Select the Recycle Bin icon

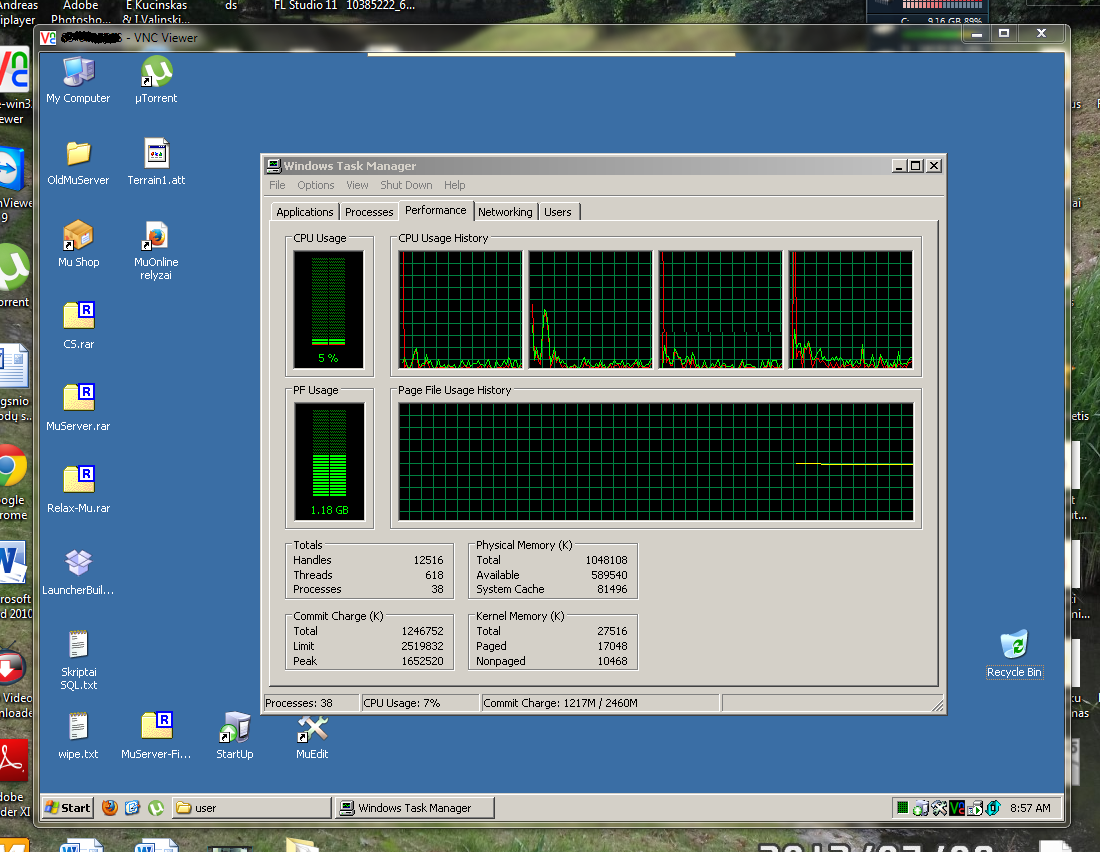(x=1014, y=654)
